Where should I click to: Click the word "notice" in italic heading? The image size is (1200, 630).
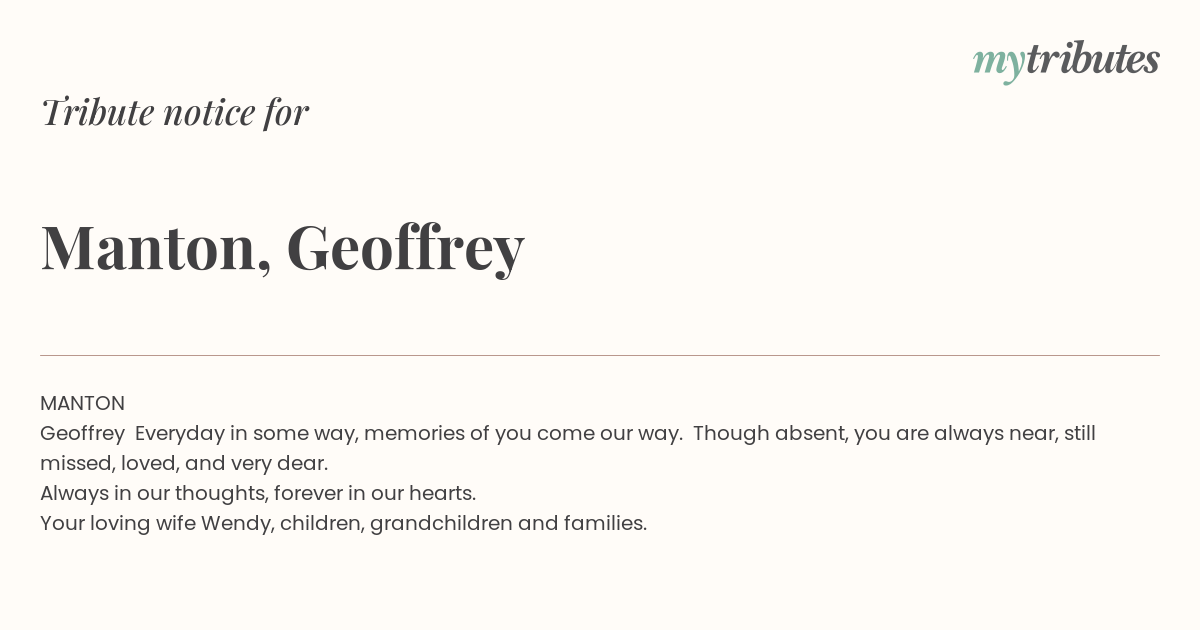[209, 113]
